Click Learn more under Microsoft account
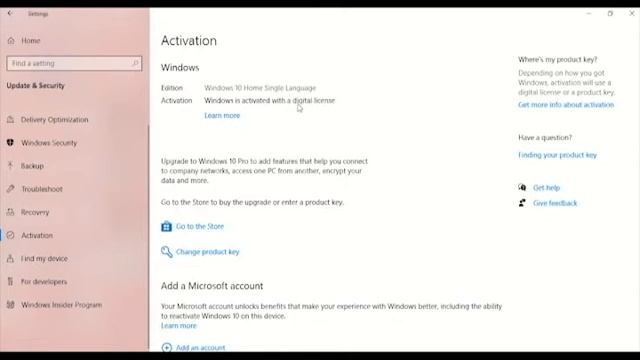 (x=179, y=326)
